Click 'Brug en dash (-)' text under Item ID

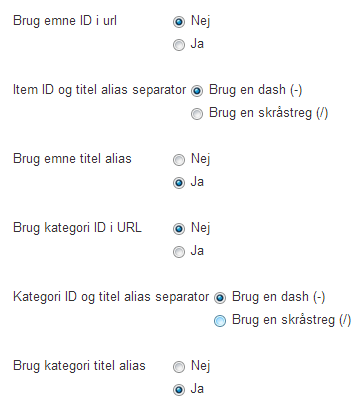tap(256, 90)
